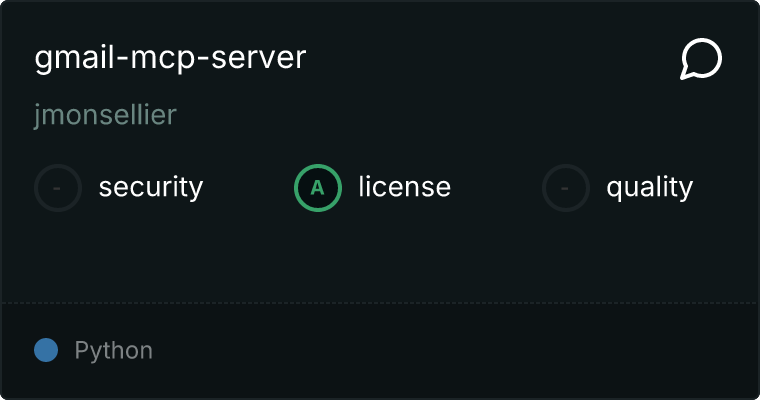Select the license label text

404,187
